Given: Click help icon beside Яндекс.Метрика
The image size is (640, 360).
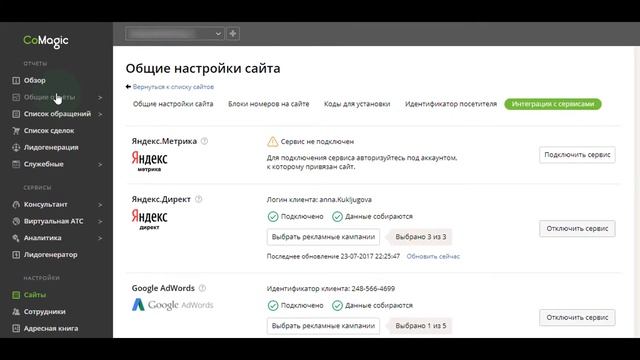Looking at the screenshot, I should (204, 141).
